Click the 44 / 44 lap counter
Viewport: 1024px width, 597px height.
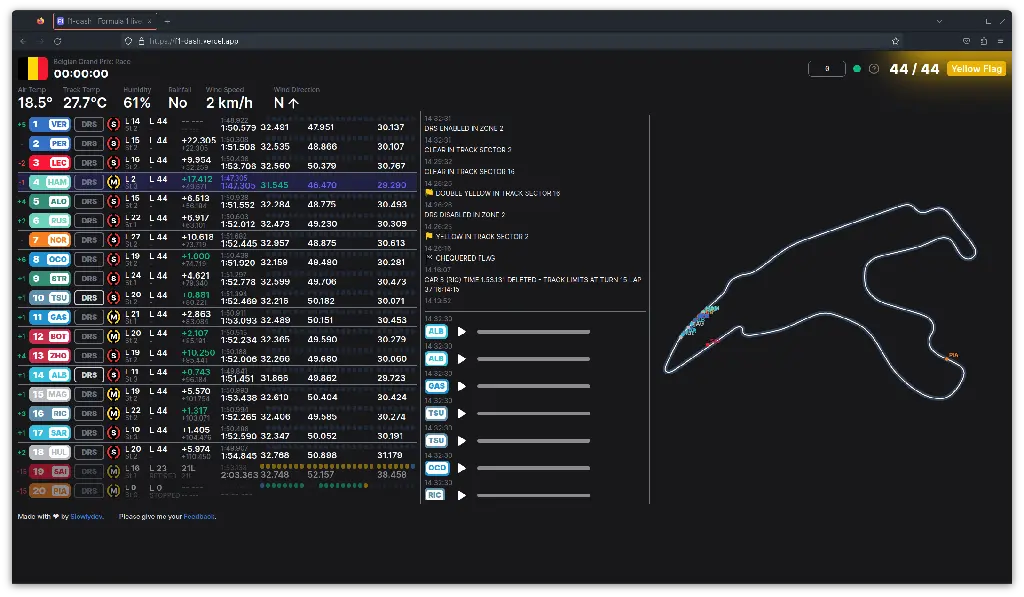914,69
